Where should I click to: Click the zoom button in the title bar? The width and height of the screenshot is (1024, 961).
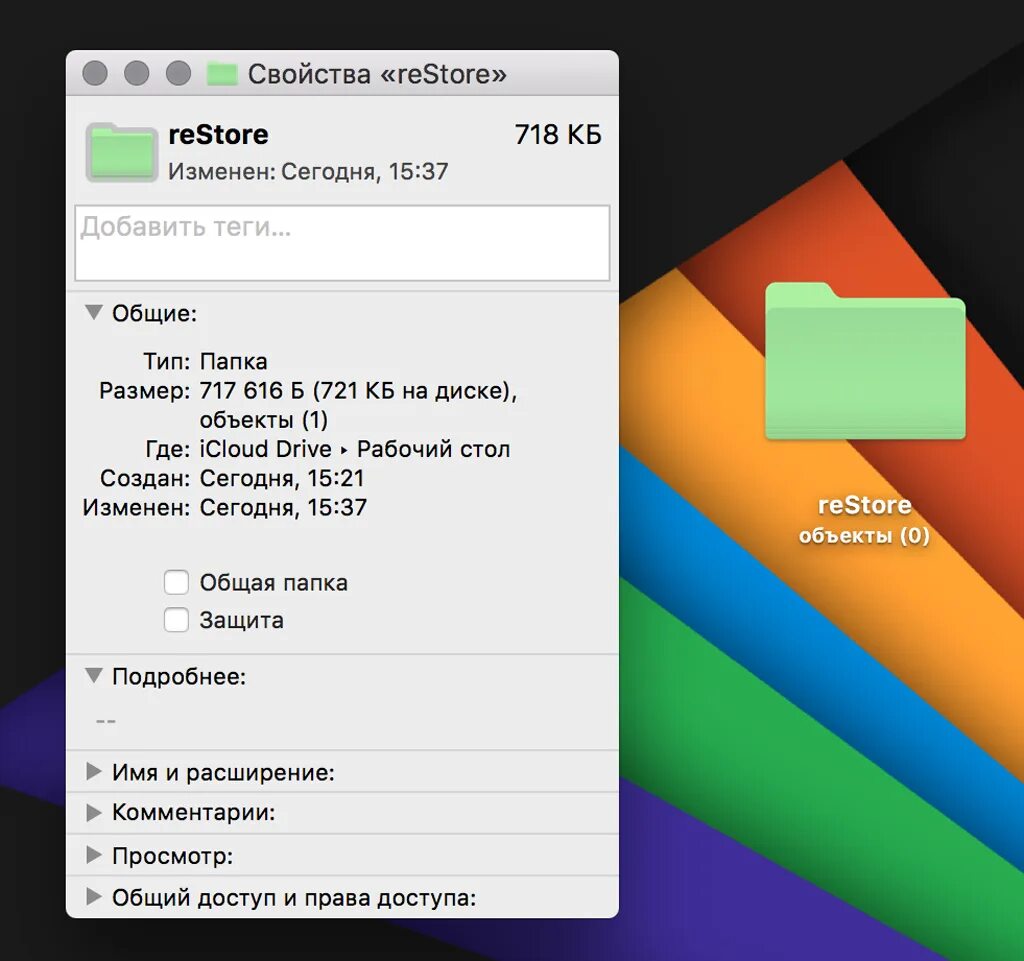click(178, 73)
